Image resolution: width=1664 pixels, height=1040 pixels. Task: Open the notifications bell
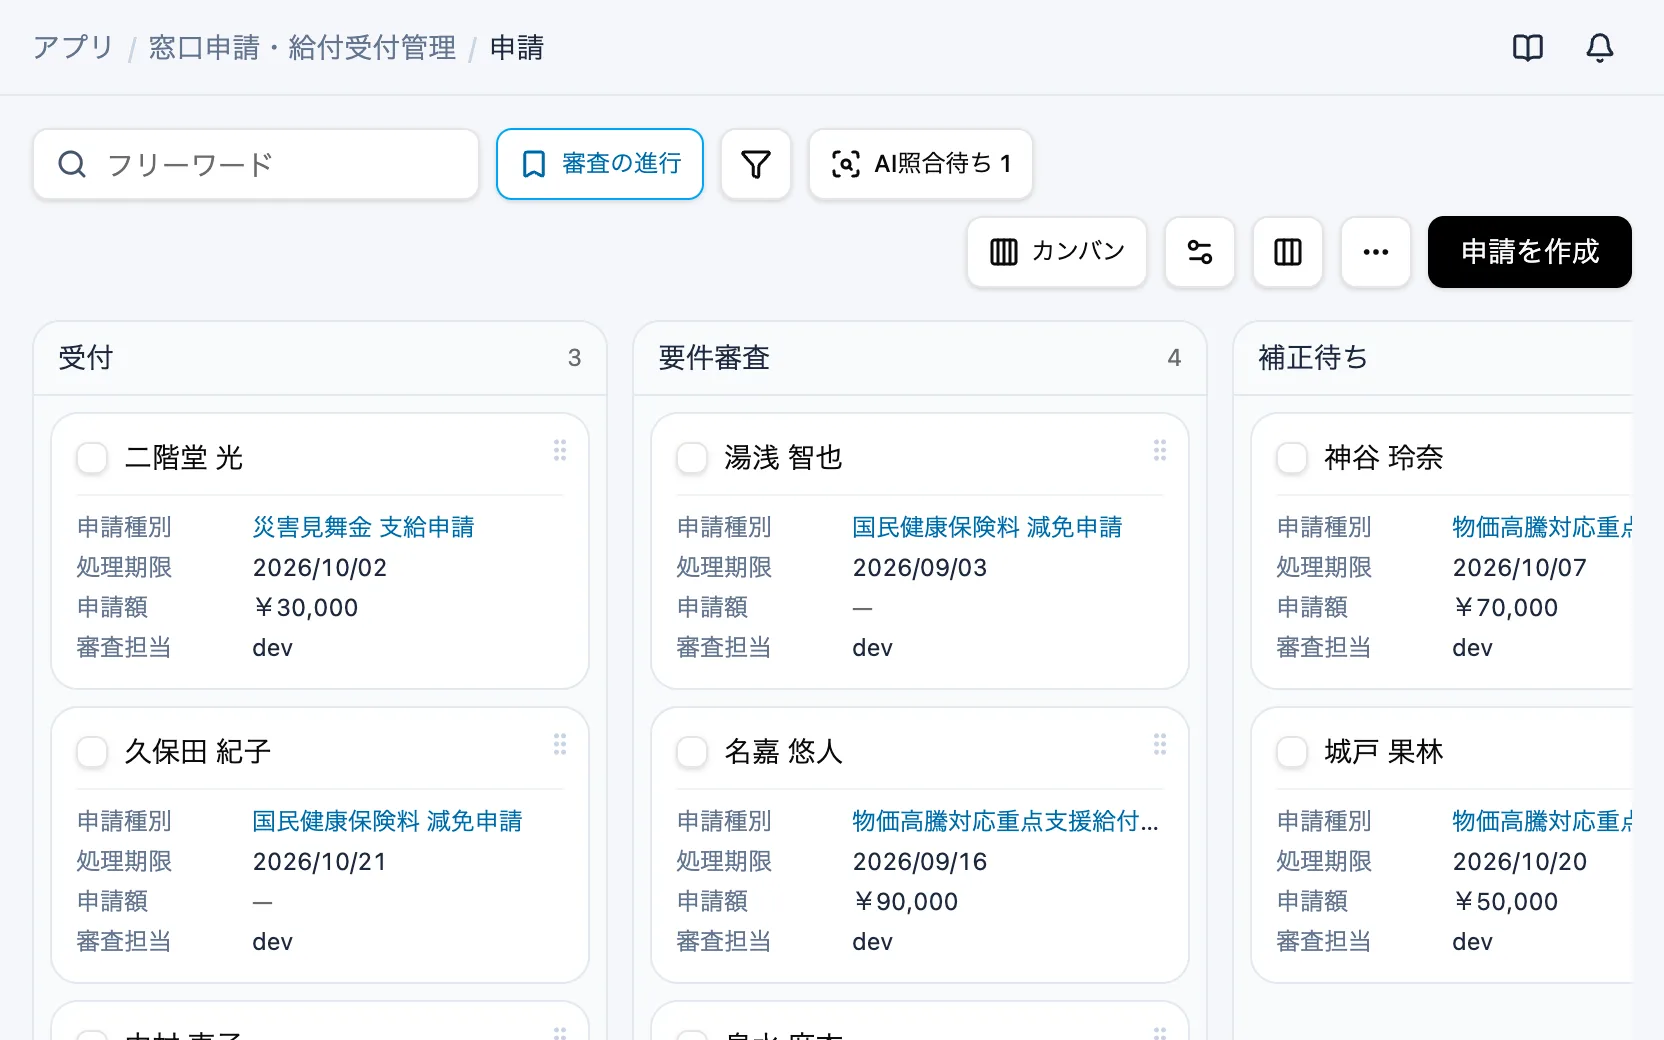1600,47
